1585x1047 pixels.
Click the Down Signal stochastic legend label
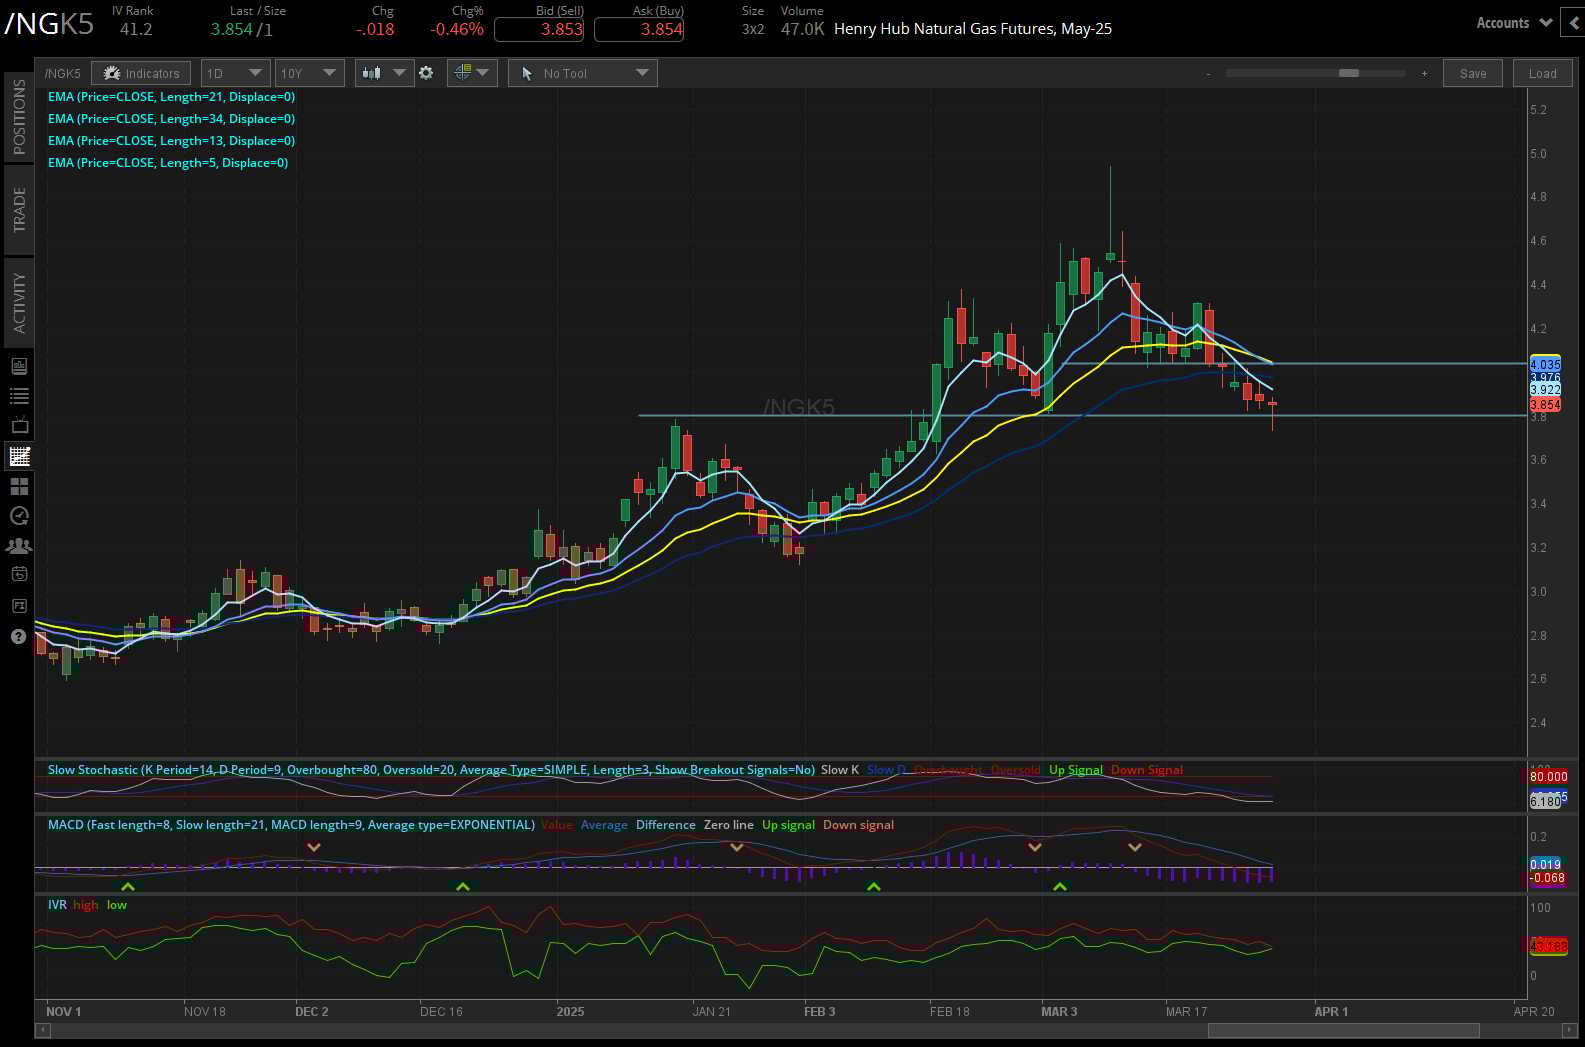pyautogui.click(x=1147, y=770)
